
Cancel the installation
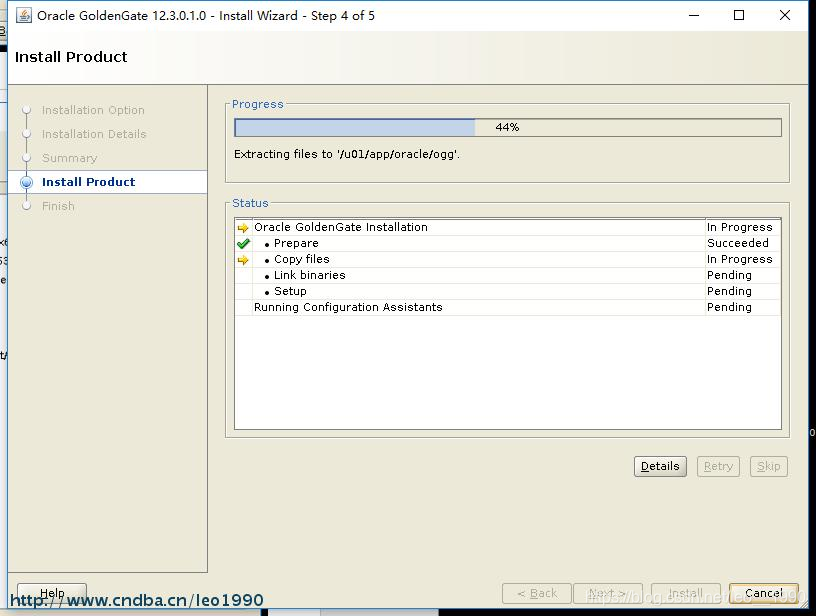tap(763, 593)
